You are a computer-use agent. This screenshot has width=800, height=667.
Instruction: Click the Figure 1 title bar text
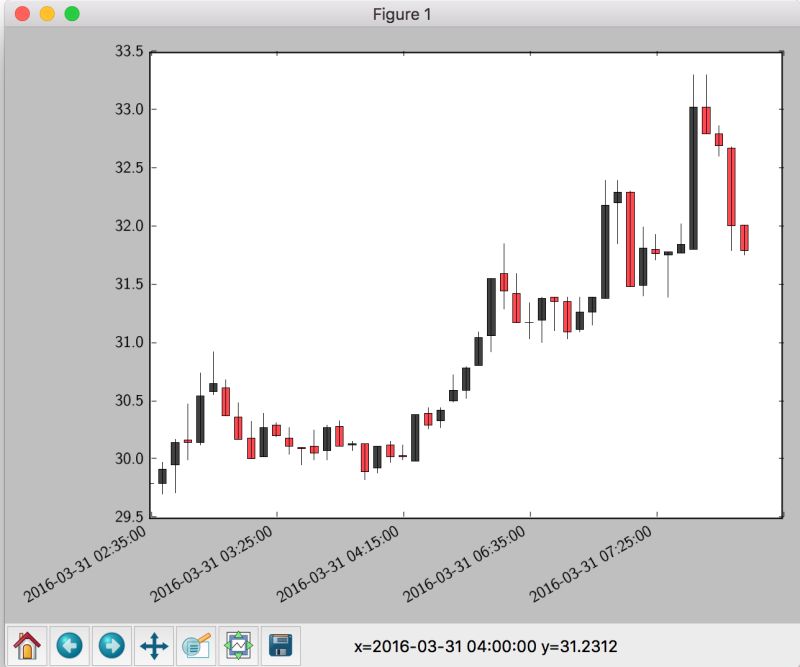coord(400,14)
